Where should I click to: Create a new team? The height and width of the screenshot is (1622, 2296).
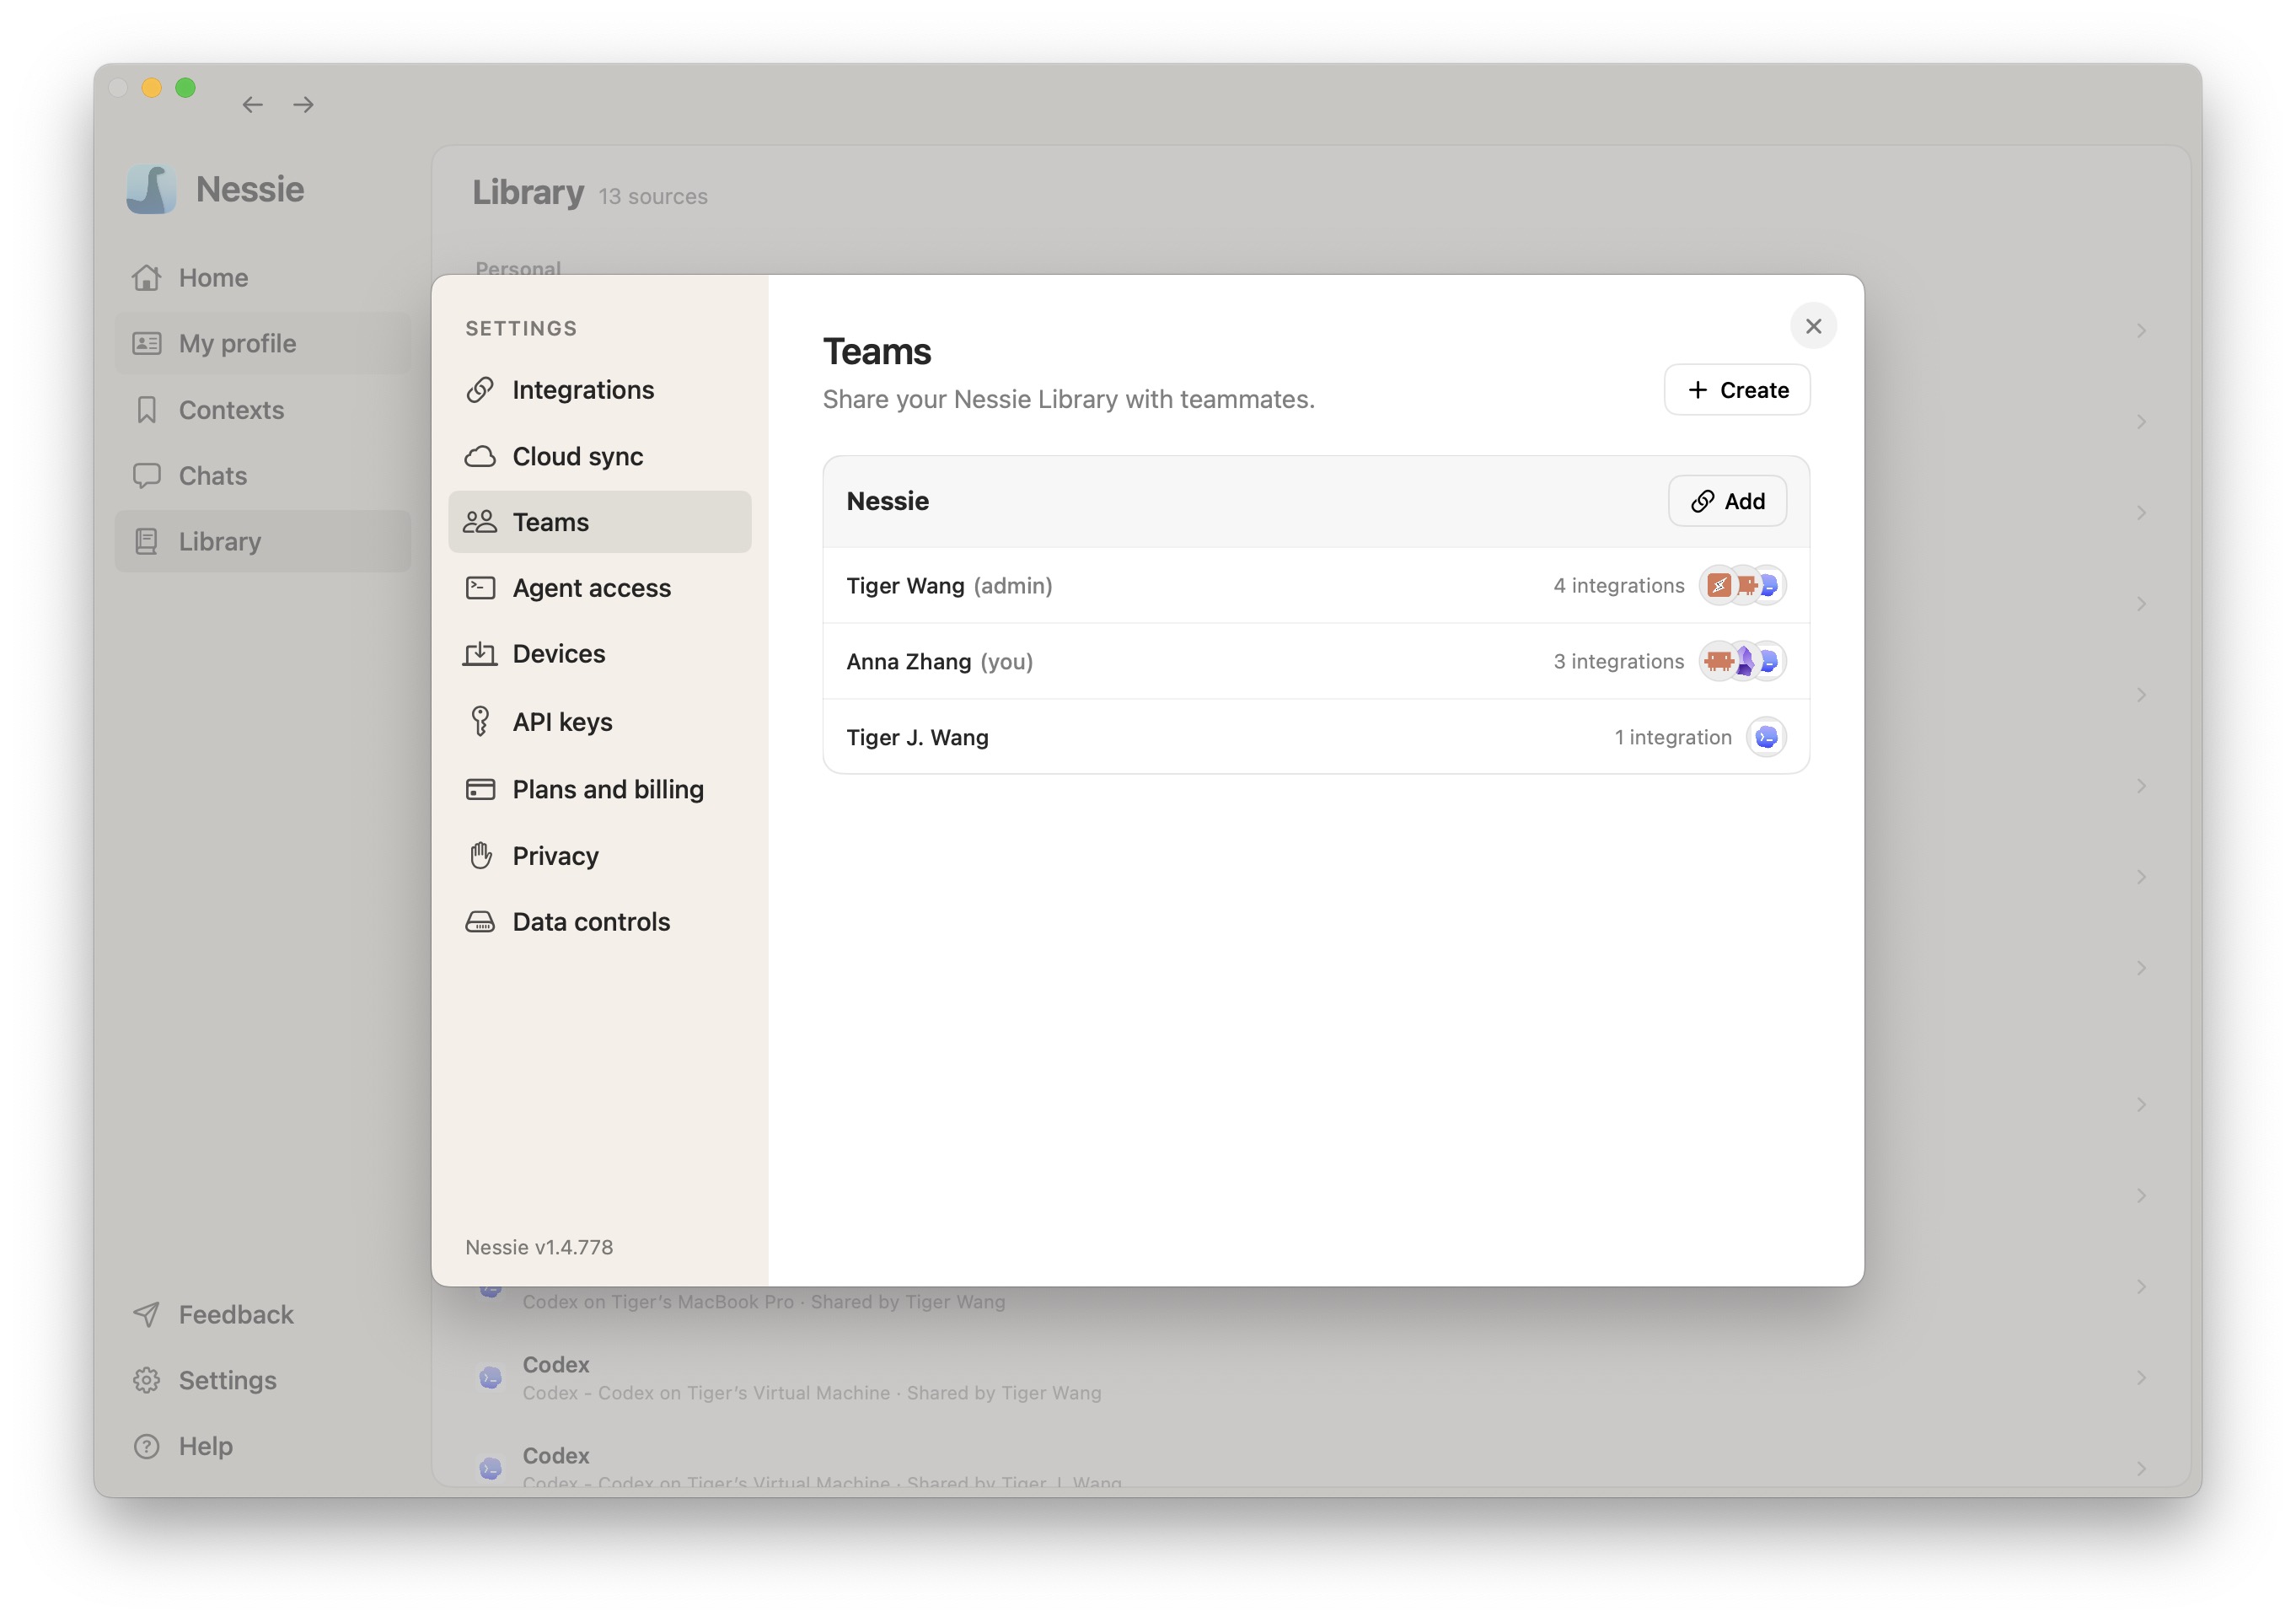[1736, 390]
